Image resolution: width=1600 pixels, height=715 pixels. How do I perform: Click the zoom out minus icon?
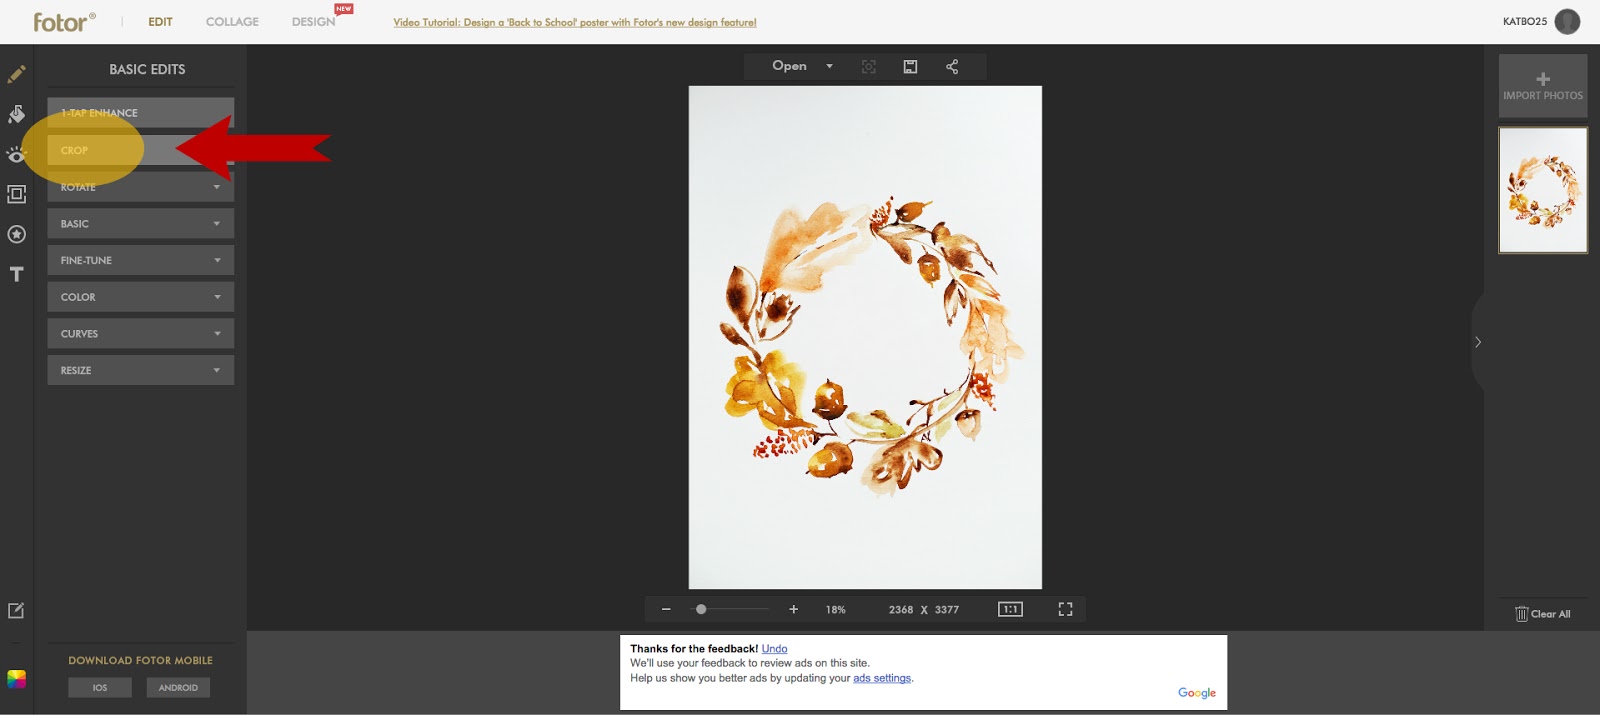point(666,609)
